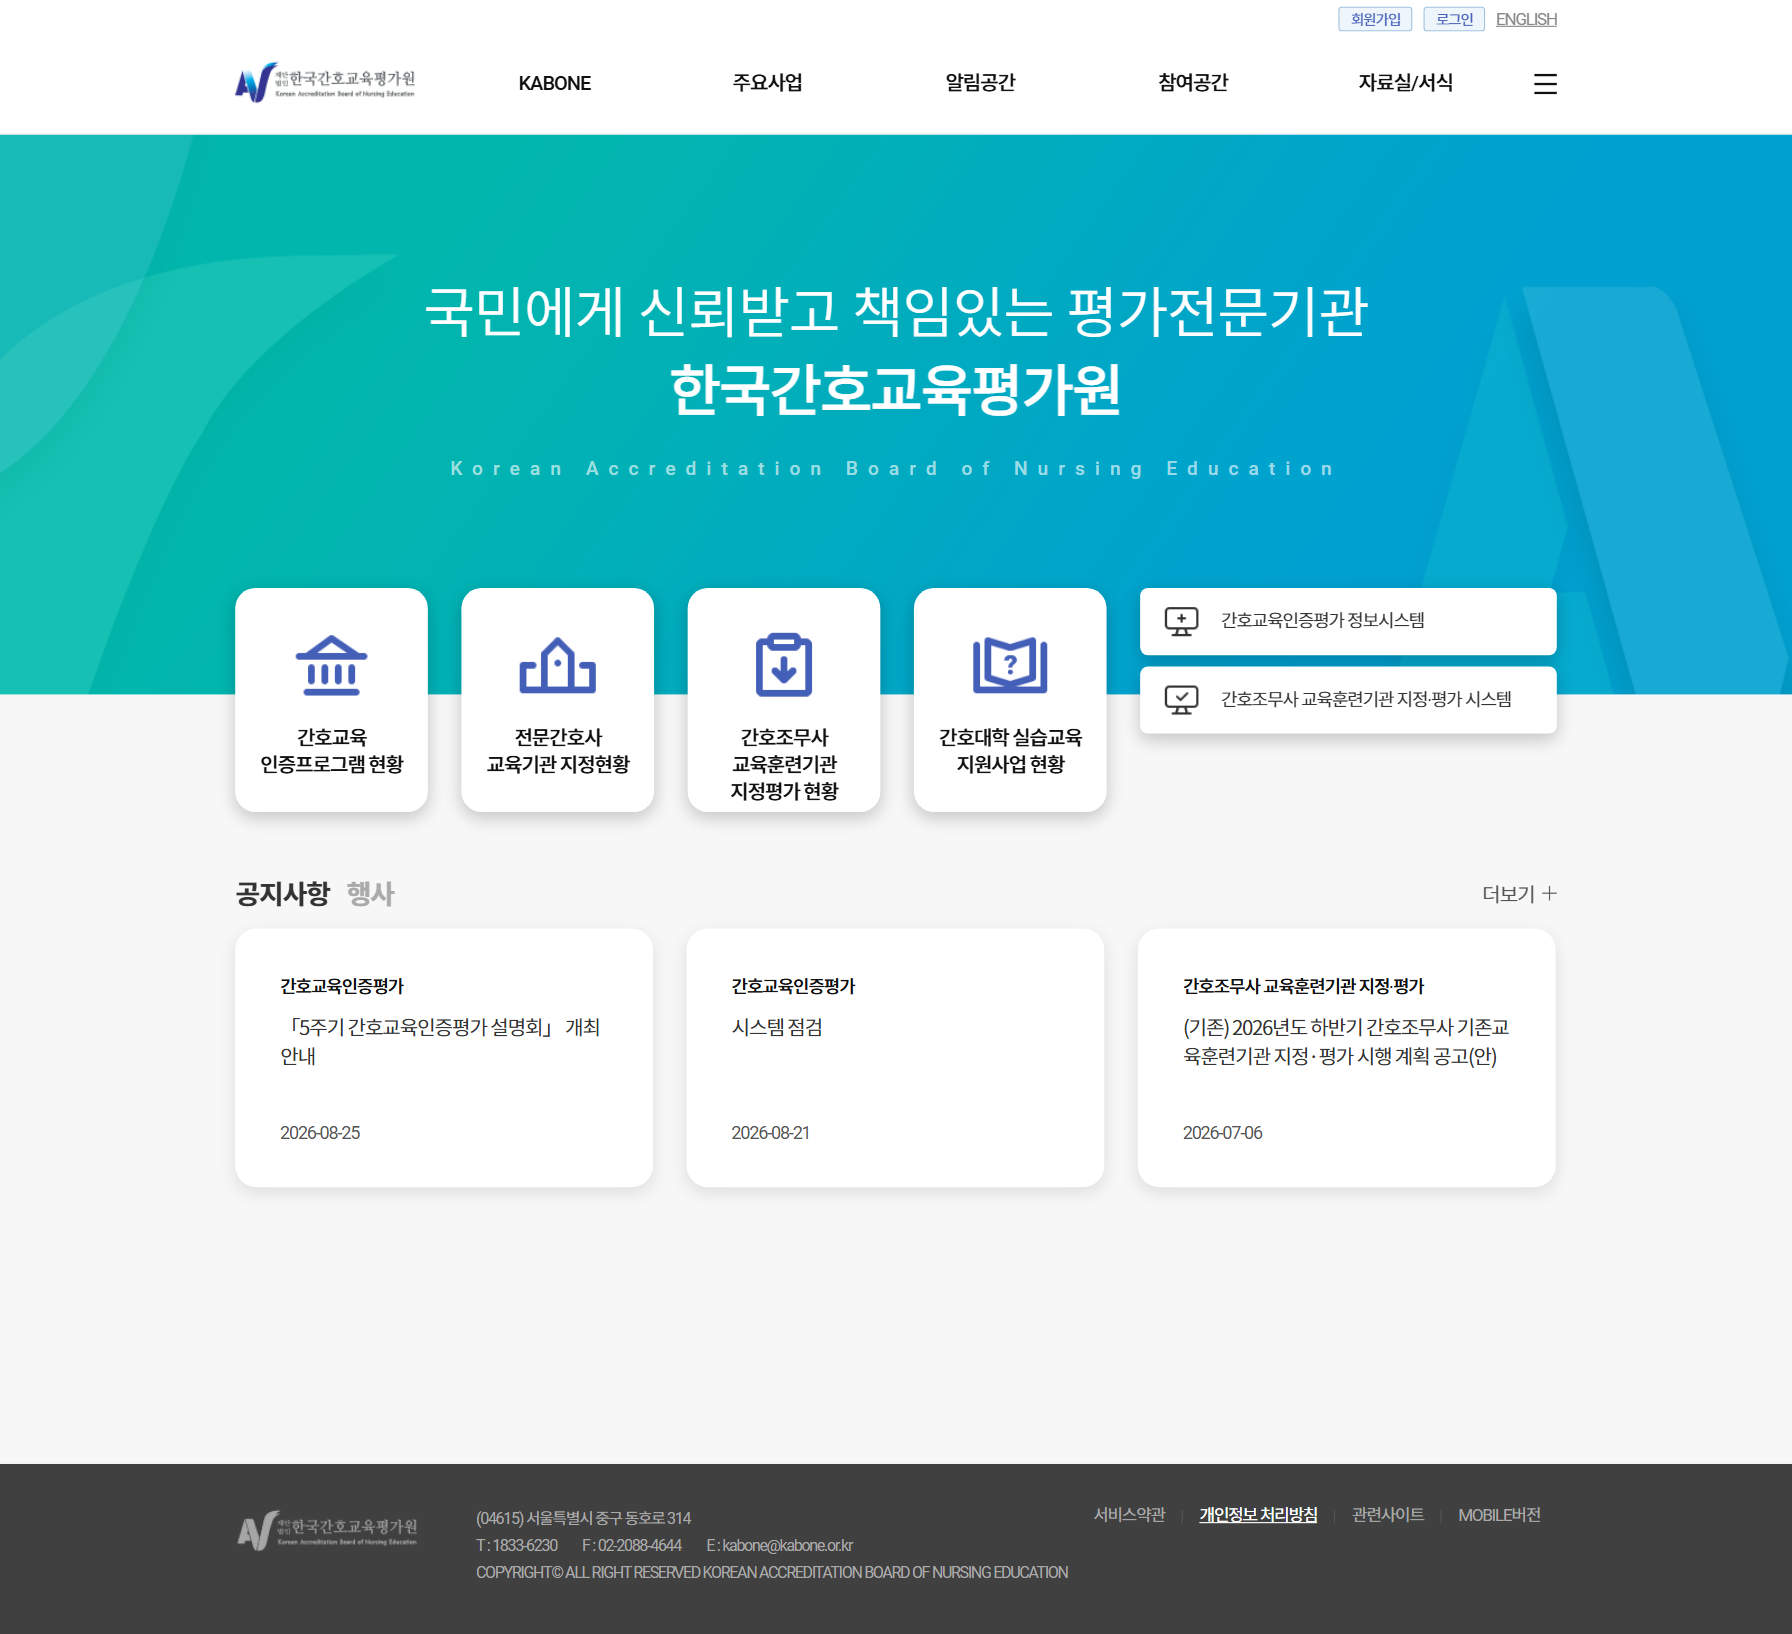Open the 서비스약관 footer link
1792x1634 pixels.
1129,1515
